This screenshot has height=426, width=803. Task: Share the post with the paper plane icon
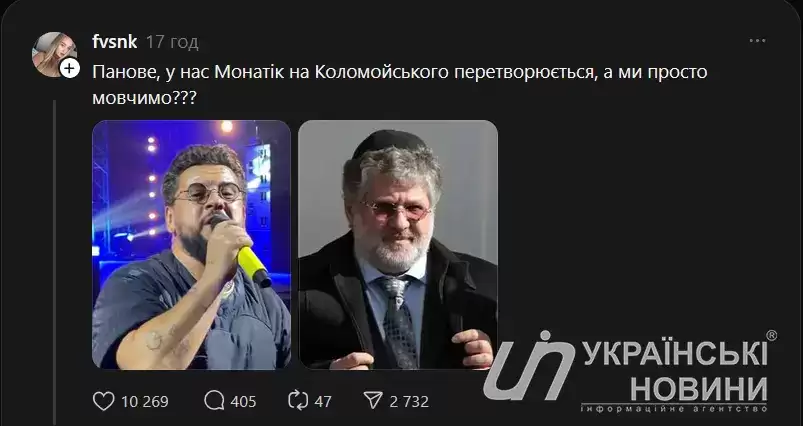point(373,401)
